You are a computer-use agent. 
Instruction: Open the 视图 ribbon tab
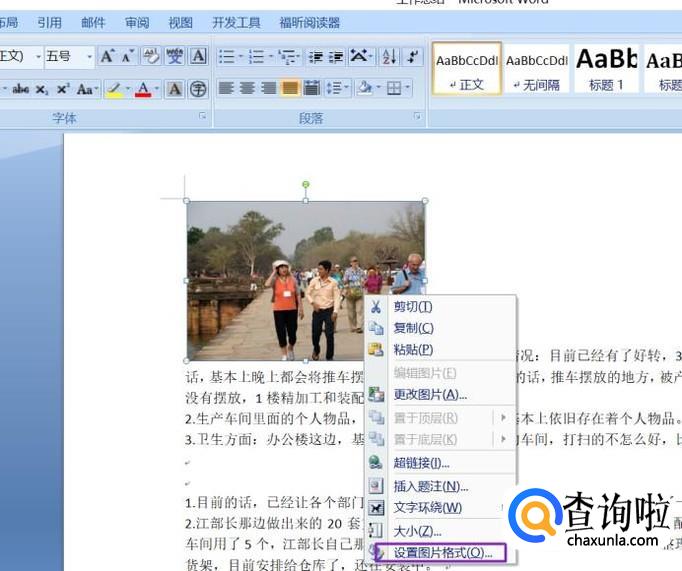click(181, 23)
